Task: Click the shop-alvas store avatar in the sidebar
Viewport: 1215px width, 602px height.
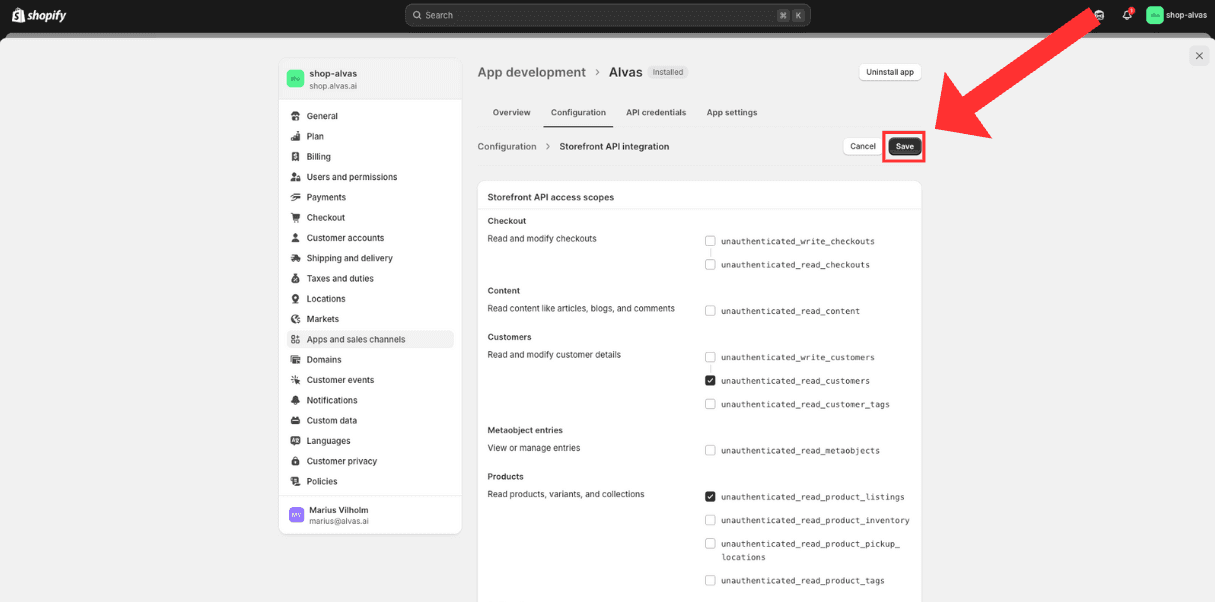Action: (295, 79)
